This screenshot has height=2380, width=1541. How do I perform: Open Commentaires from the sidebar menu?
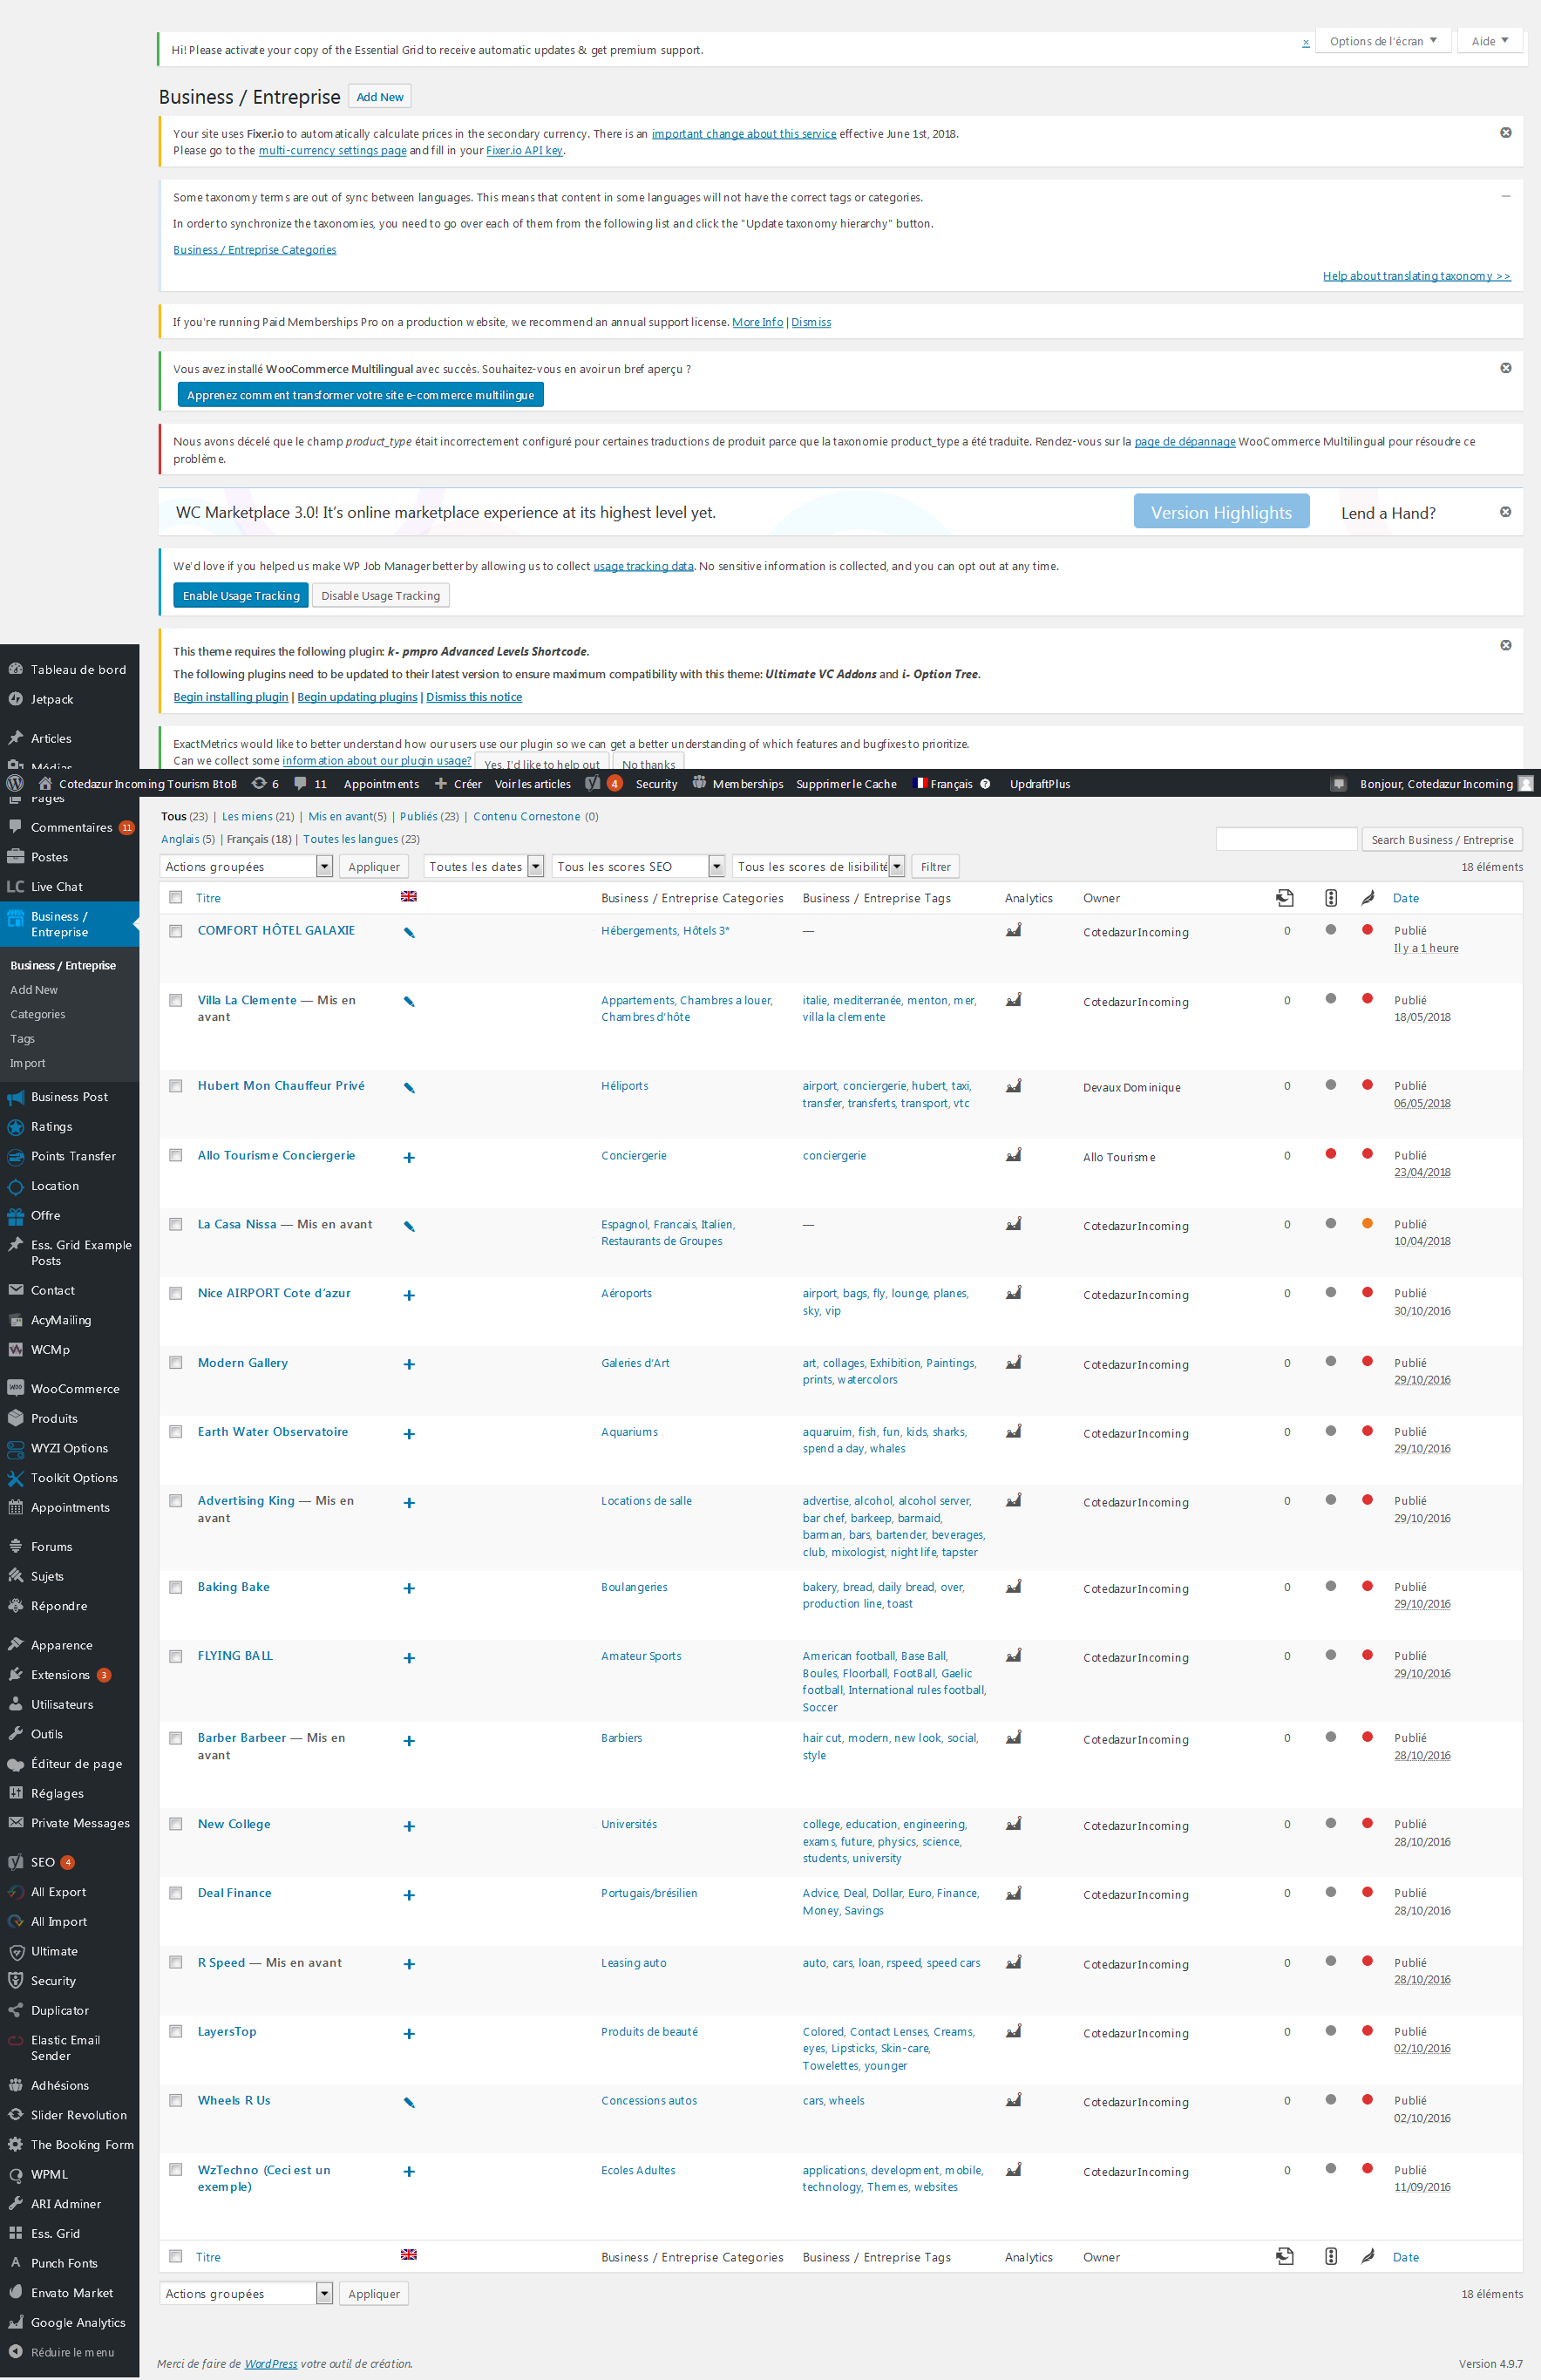click(70, 827)
